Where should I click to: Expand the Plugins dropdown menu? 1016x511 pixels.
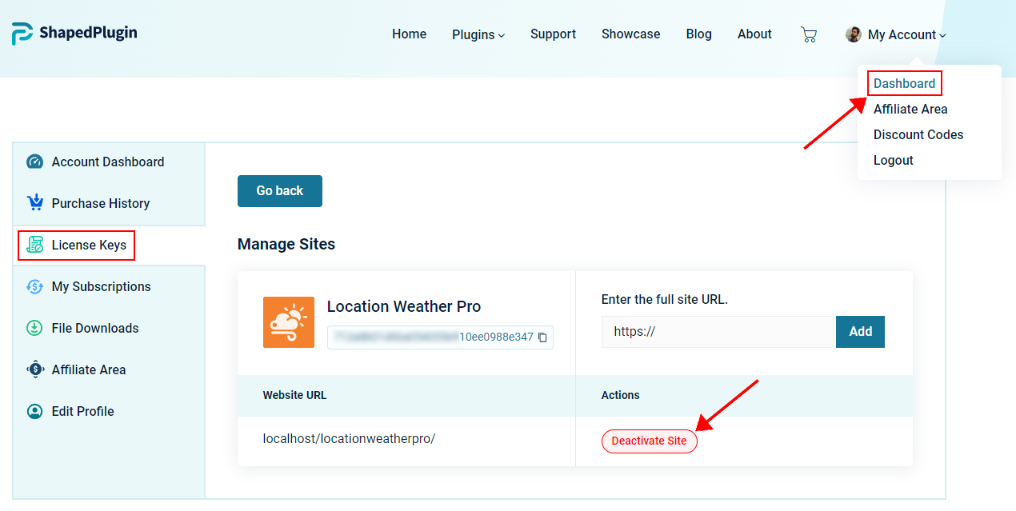[x=478, y=34]
